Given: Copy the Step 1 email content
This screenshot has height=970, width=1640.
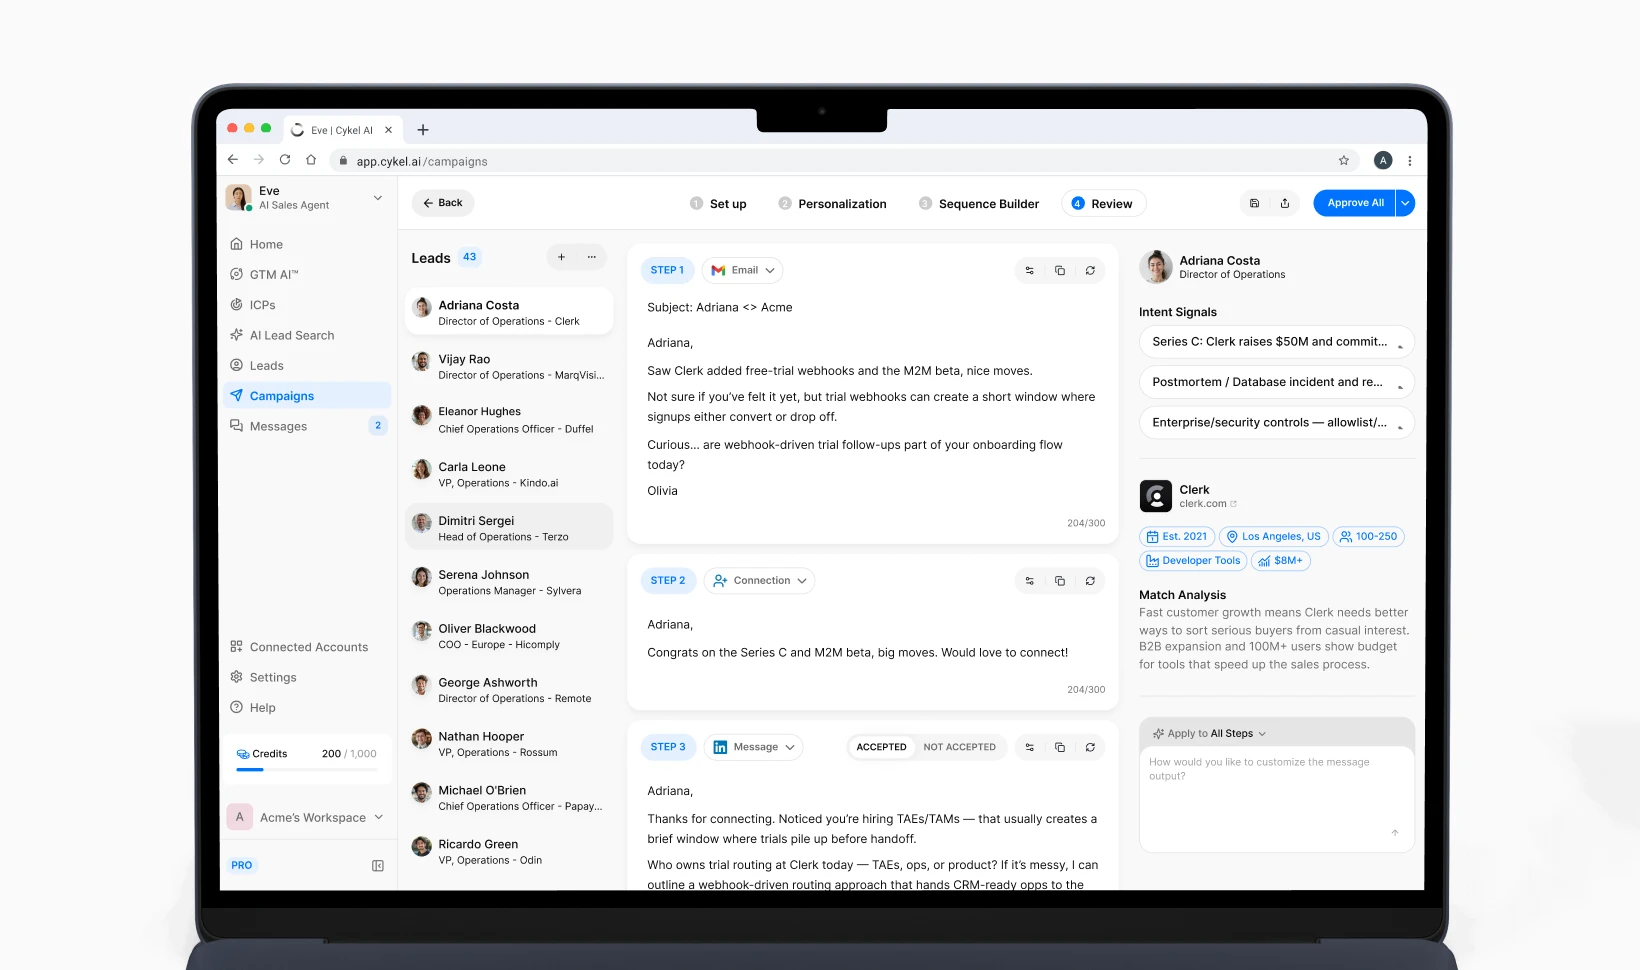Looking at the screenshot, I should [x=1060, y=270].
